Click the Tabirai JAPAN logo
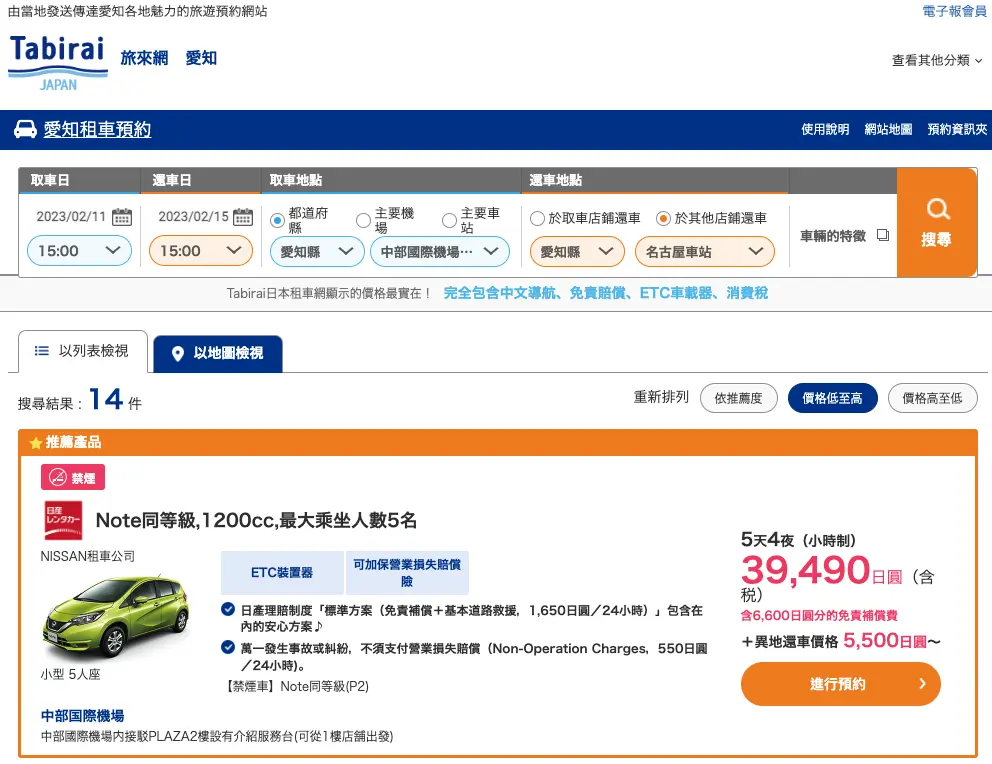The height and width of the screenshot is (764, 992). click(x=57, y=61)
